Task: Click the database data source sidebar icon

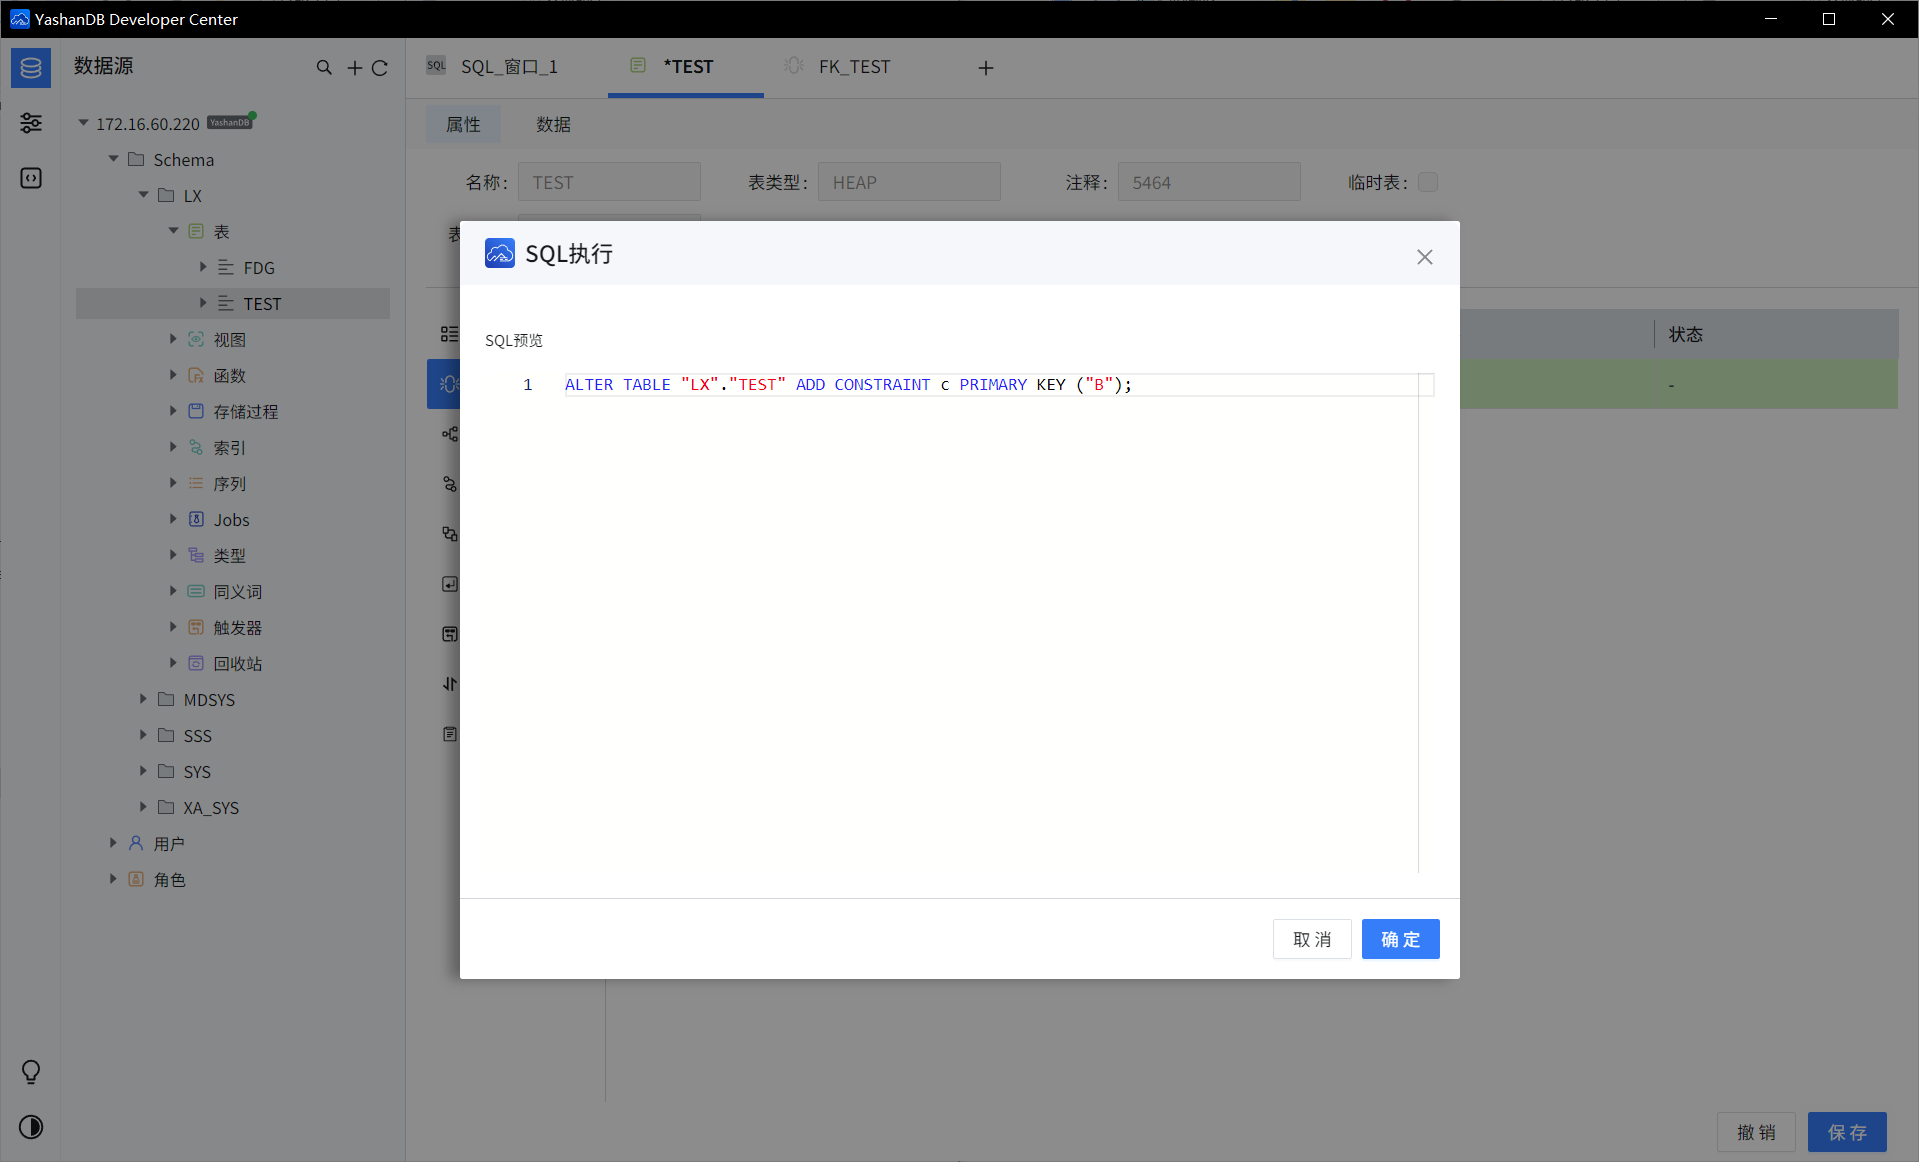Action: point(31,68)
